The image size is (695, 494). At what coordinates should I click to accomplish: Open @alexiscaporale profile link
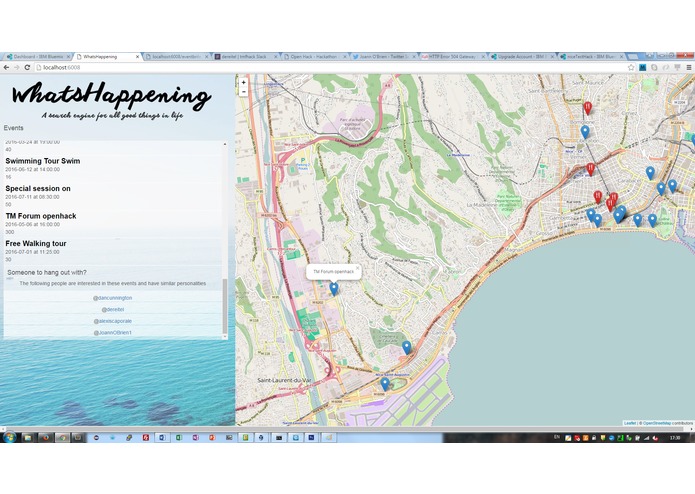coord(113,321)
